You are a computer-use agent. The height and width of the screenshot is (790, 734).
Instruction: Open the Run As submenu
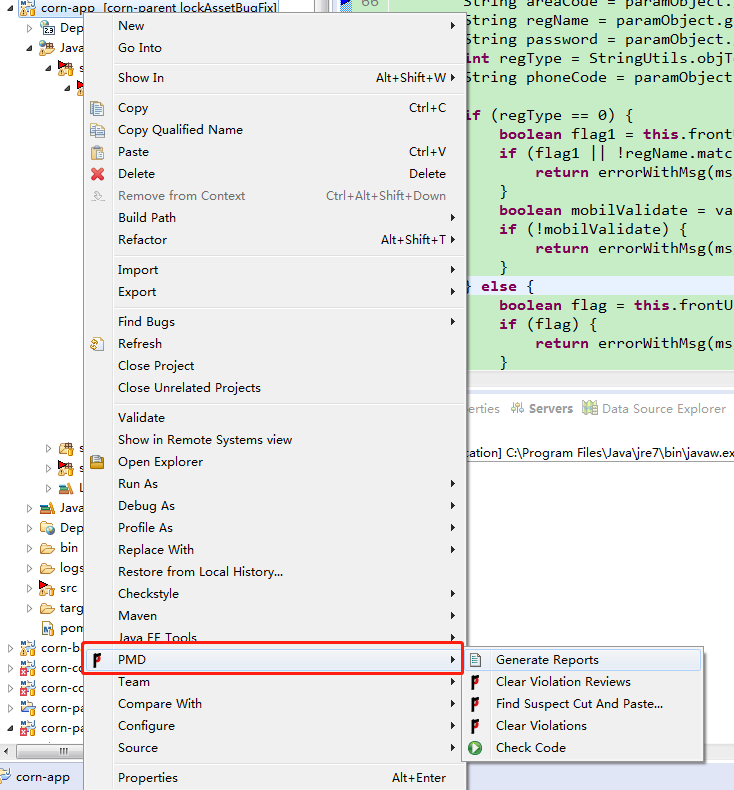click(x=274, y=484)
